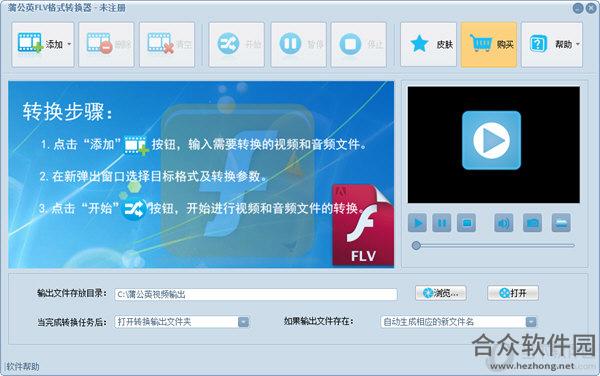Click the FLV file icon on banner
The image size is (600, 376).
click(x=363, y=226)
